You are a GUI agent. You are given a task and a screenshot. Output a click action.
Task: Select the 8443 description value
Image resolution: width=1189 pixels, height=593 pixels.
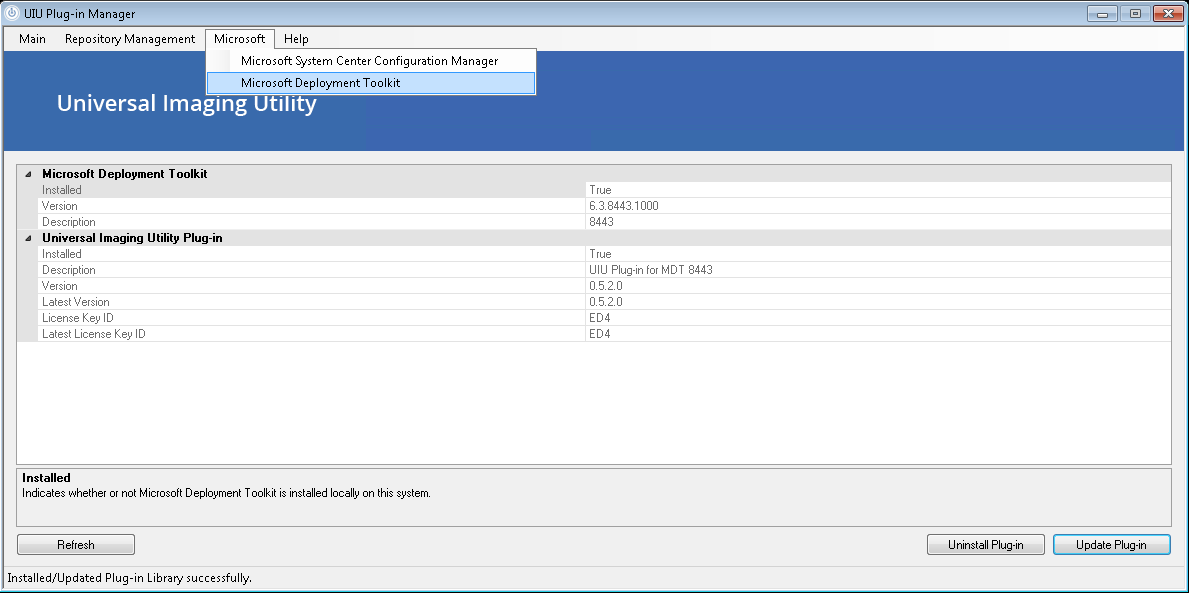pos(601,222)
